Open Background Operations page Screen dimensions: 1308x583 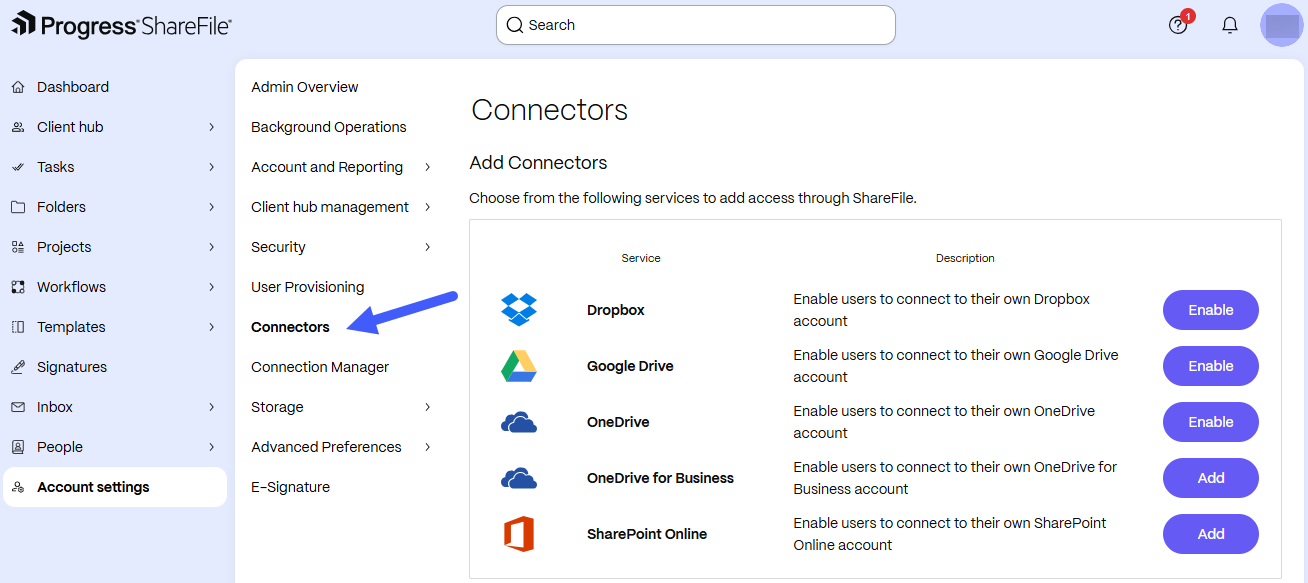[329, 127]
